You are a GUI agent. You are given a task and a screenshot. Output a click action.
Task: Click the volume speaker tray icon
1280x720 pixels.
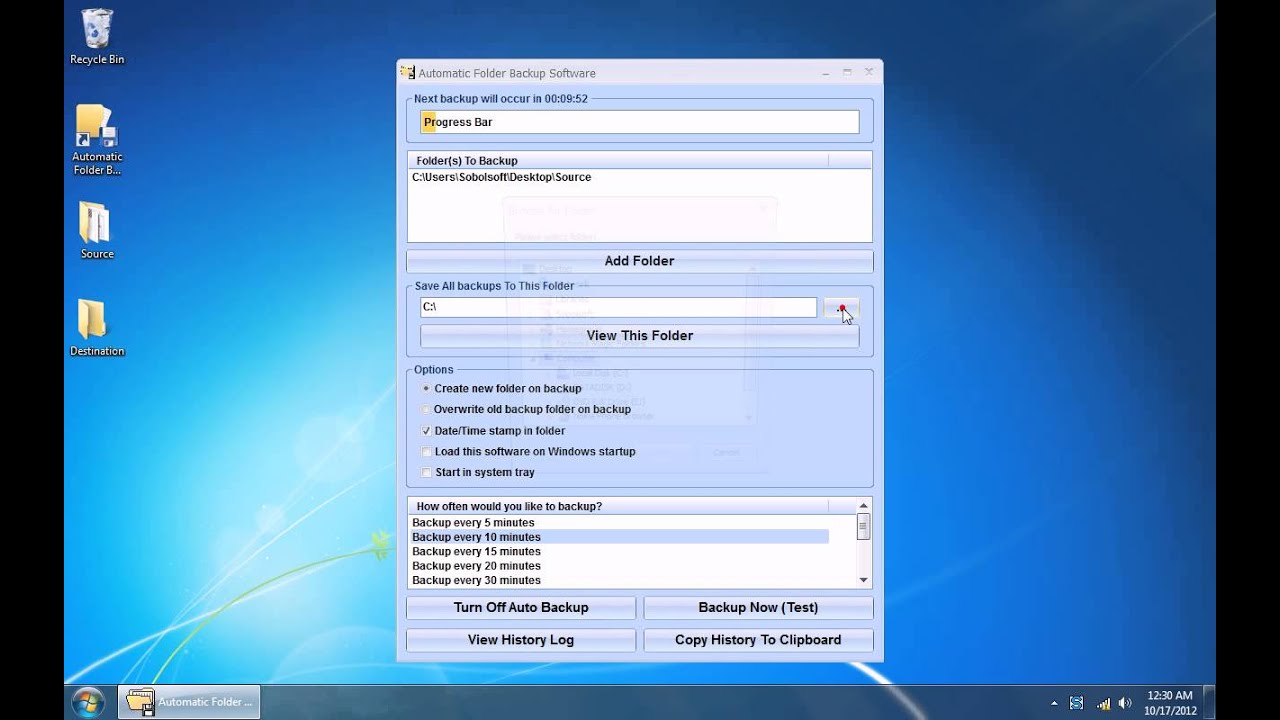(x=1126, y=703)
